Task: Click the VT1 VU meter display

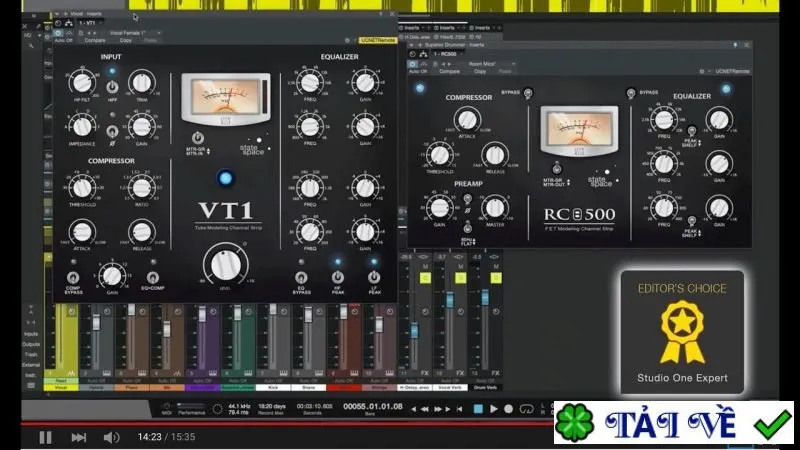Action: point(226,99)
